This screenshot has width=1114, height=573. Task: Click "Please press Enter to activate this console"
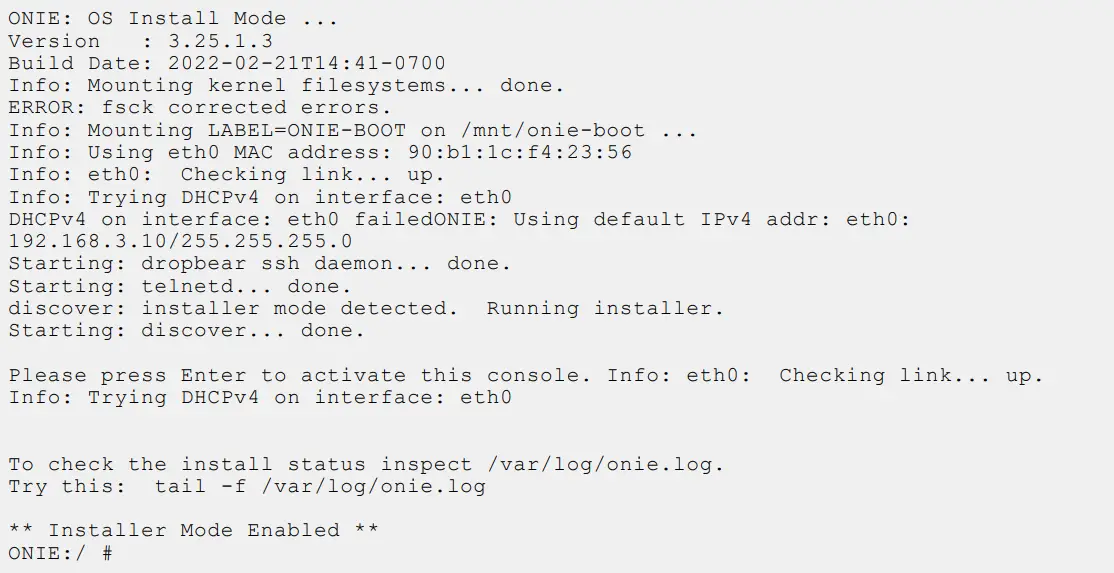tap(300, 376)
